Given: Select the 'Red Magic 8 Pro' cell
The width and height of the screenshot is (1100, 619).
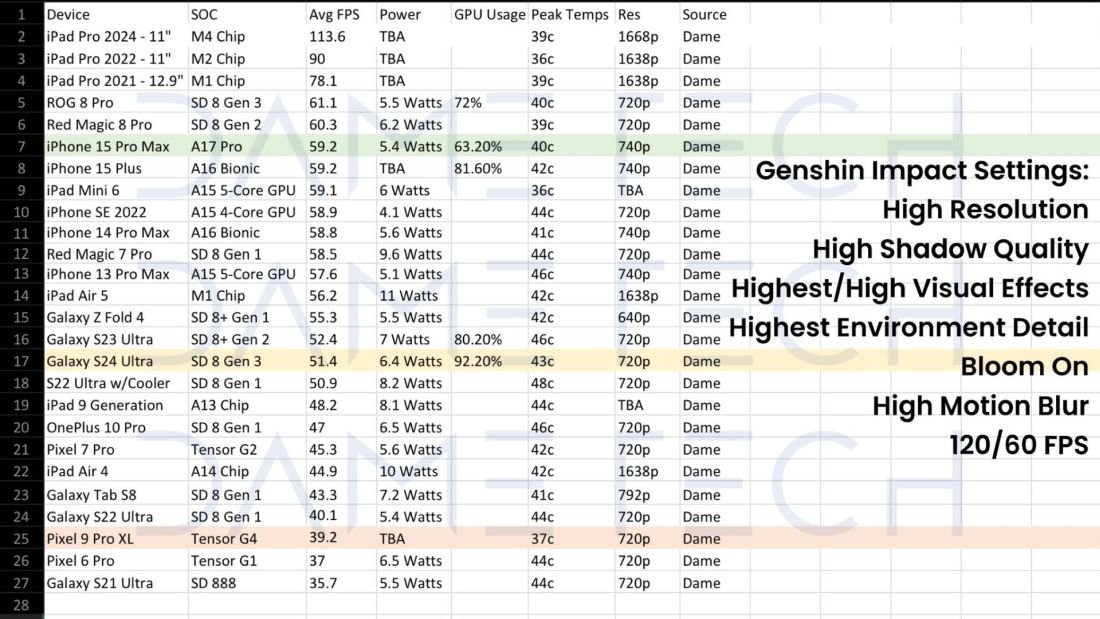Looking at the screenshot, I should pyautogui.click(x=116, y=124).
